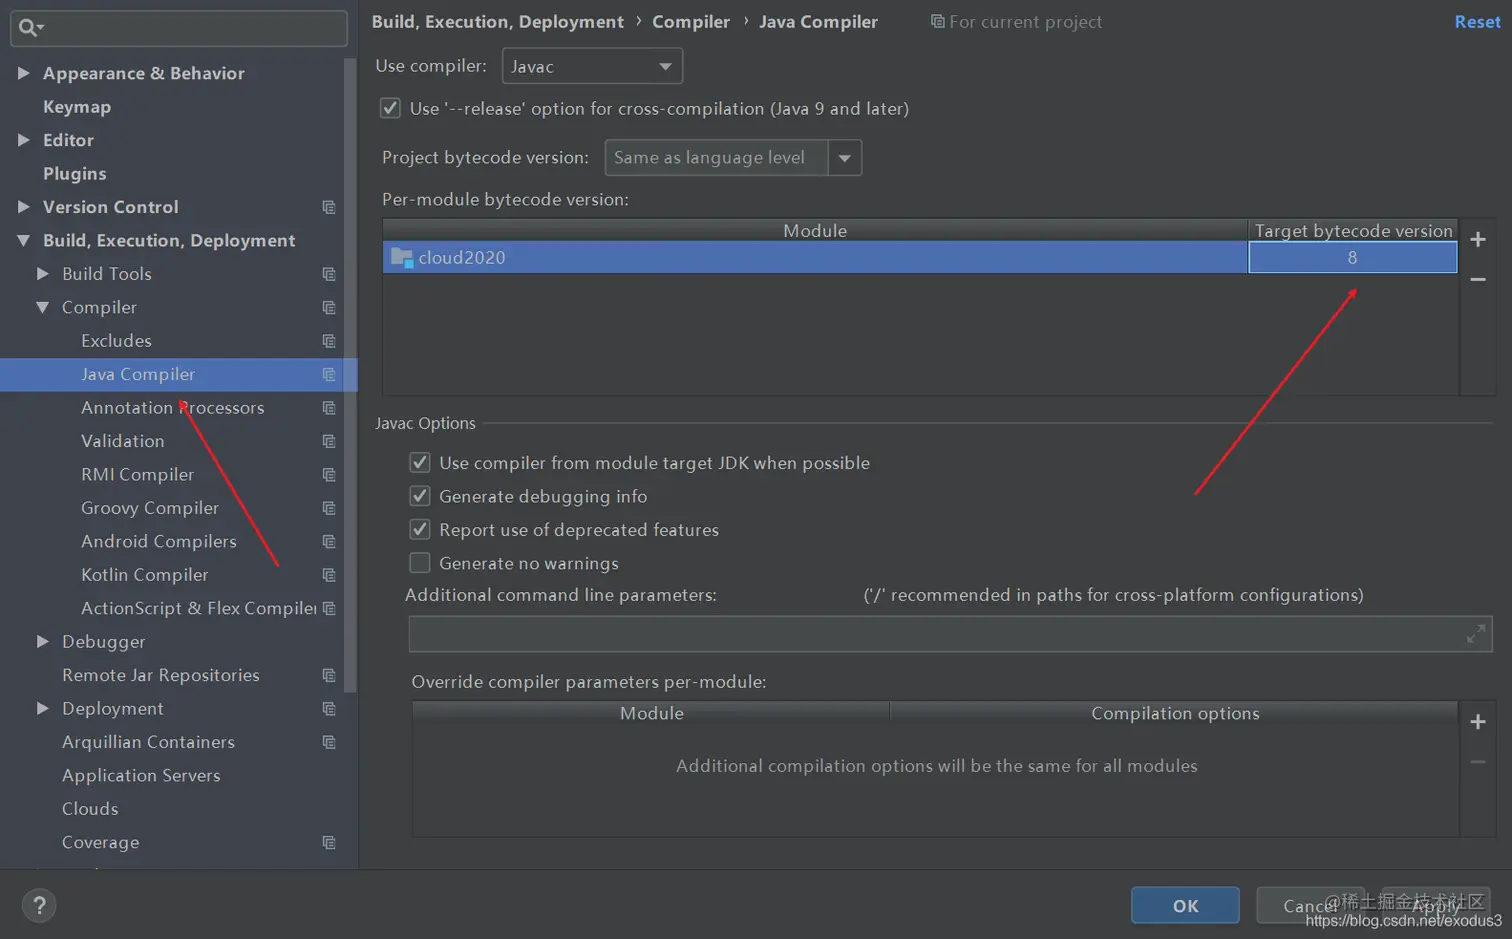
Task: Select Keymap in the settings tree
Action: pos(77,107)
